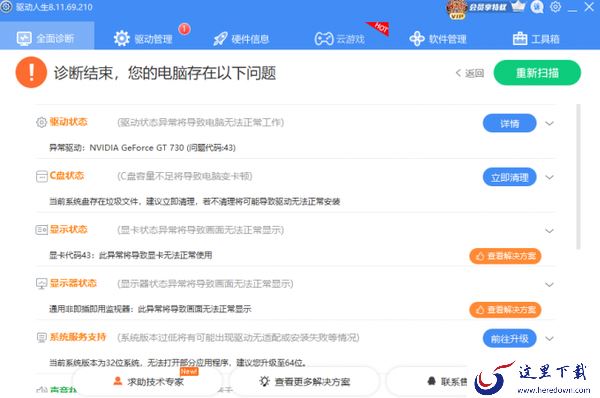Click the toolbox icon on 工具箱 tab
The height and width of the screenshot is (398, 600).
(520, 39)
